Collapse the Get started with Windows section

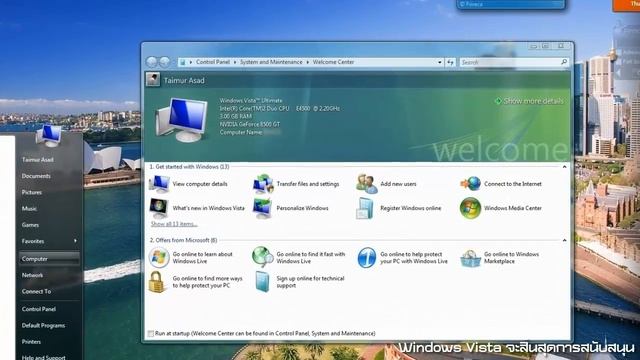click(564, 167)
